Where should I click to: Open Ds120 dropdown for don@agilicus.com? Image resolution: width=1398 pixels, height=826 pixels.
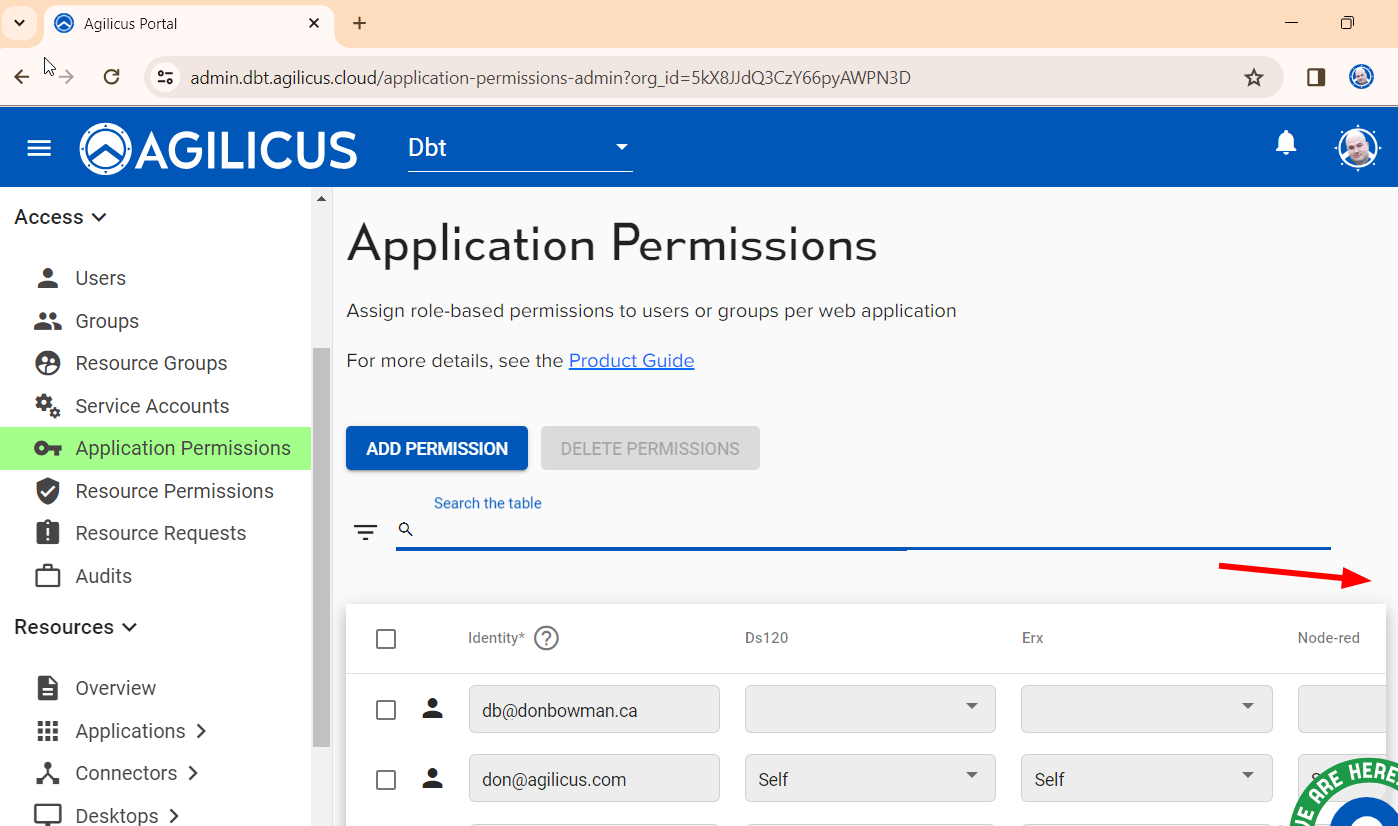pos(870,779)
